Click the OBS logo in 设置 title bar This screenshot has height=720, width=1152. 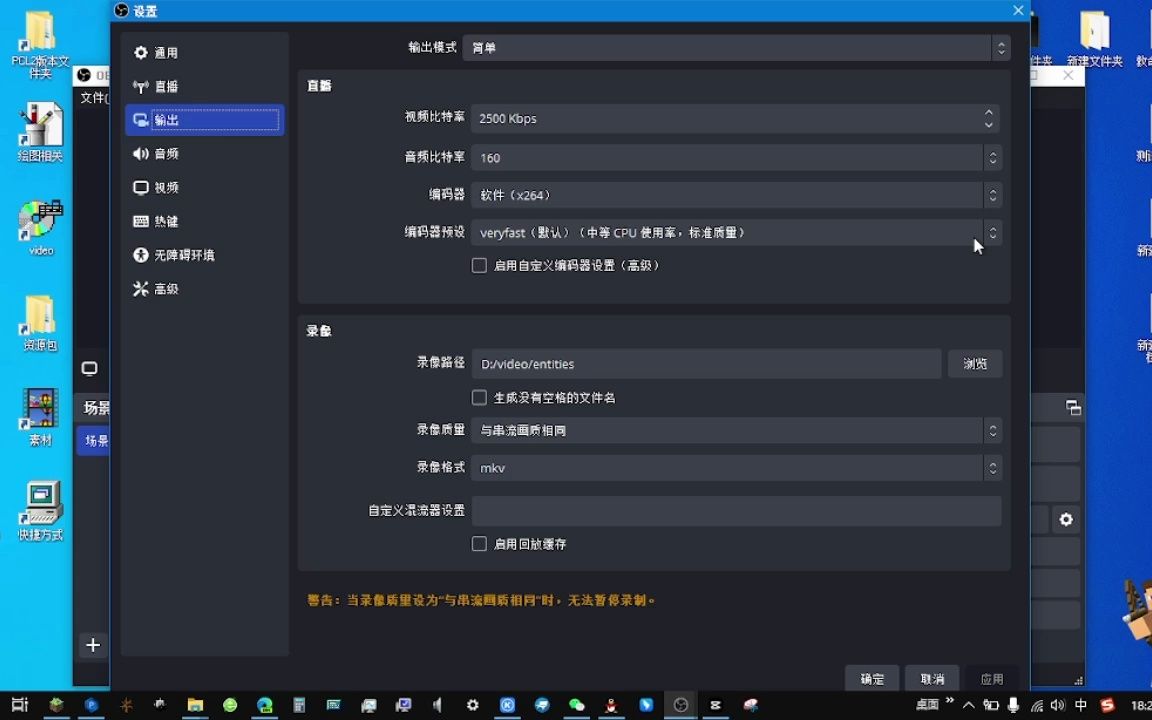click(x=122, y=10)
